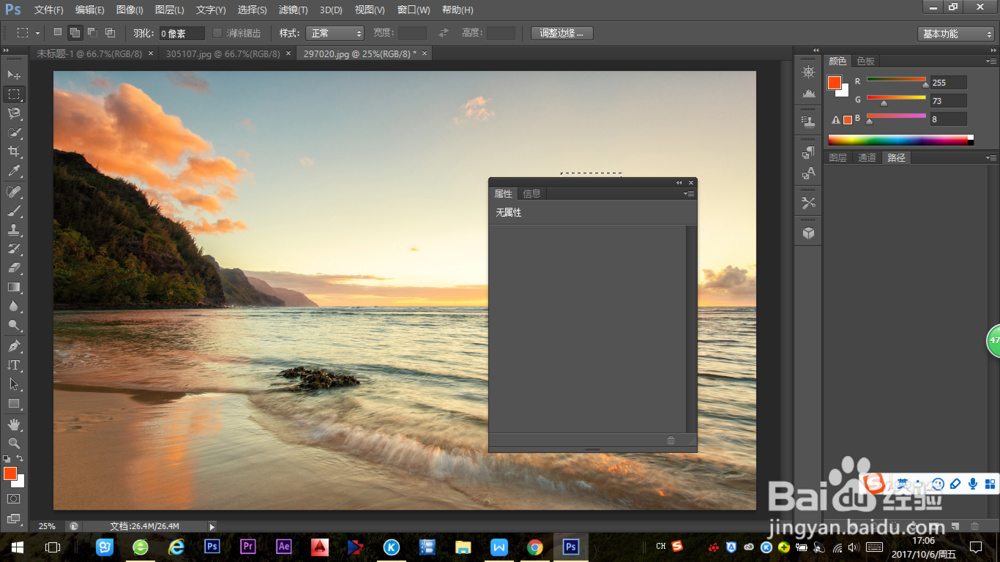Select the Rectangle shape tool
1000x562 pixels.
13,404
